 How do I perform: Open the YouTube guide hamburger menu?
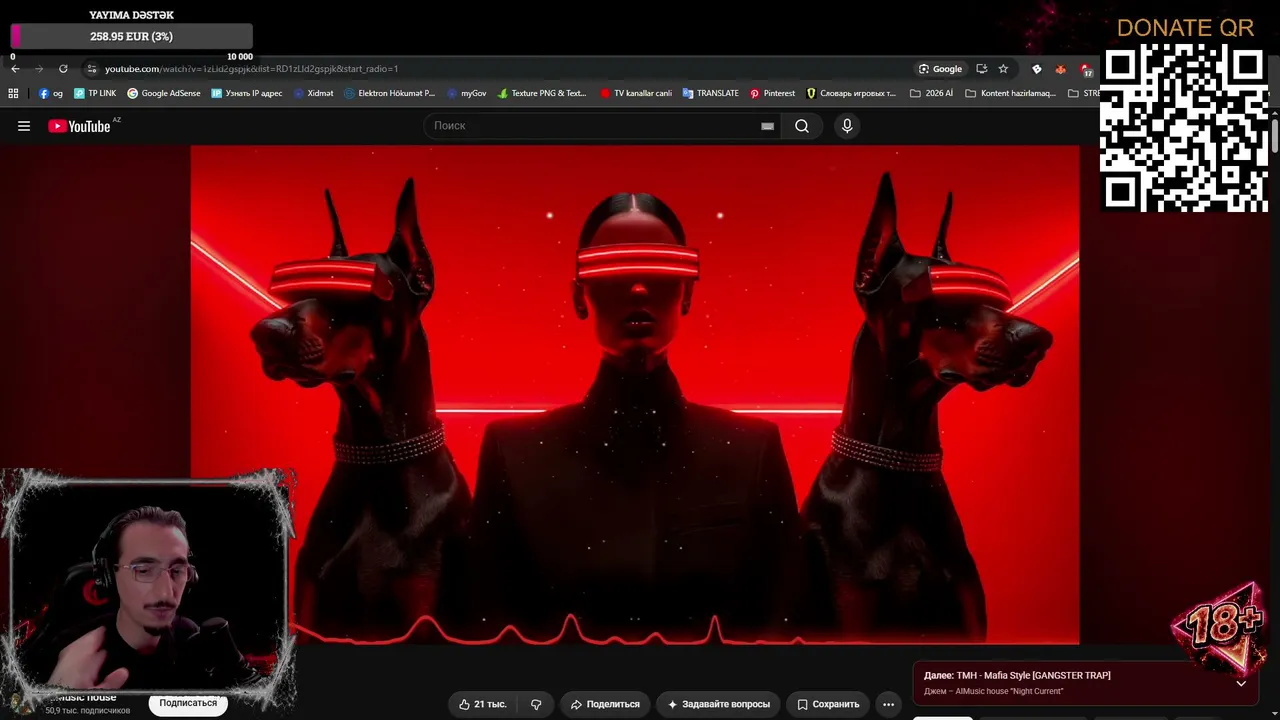(x=24, y=126)
